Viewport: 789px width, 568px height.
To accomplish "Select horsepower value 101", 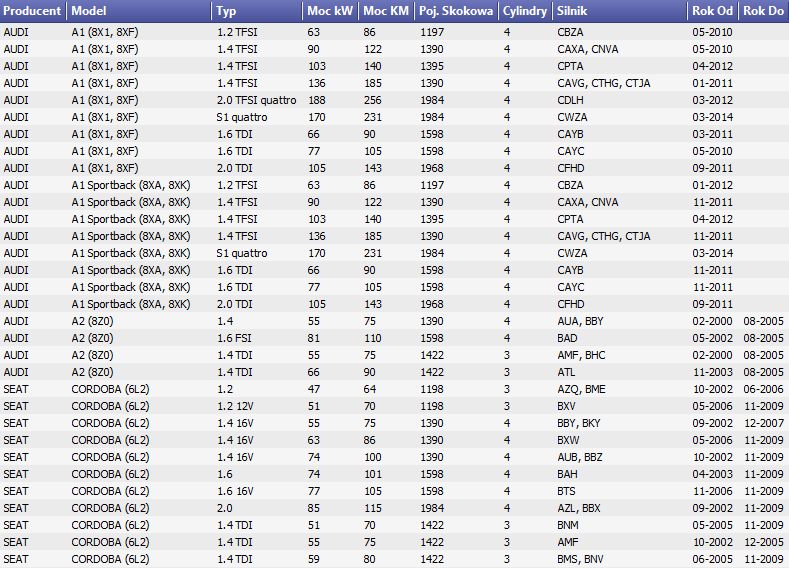I will [373, 474].
